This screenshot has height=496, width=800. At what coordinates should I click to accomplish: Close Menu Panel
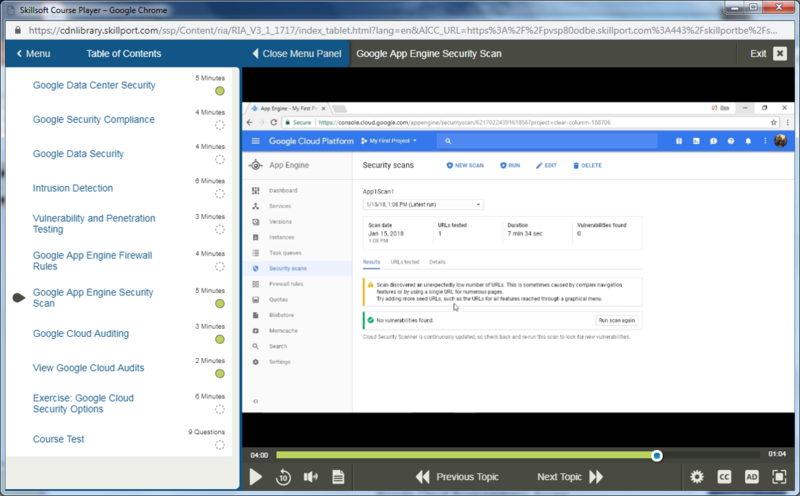[297, 54]
